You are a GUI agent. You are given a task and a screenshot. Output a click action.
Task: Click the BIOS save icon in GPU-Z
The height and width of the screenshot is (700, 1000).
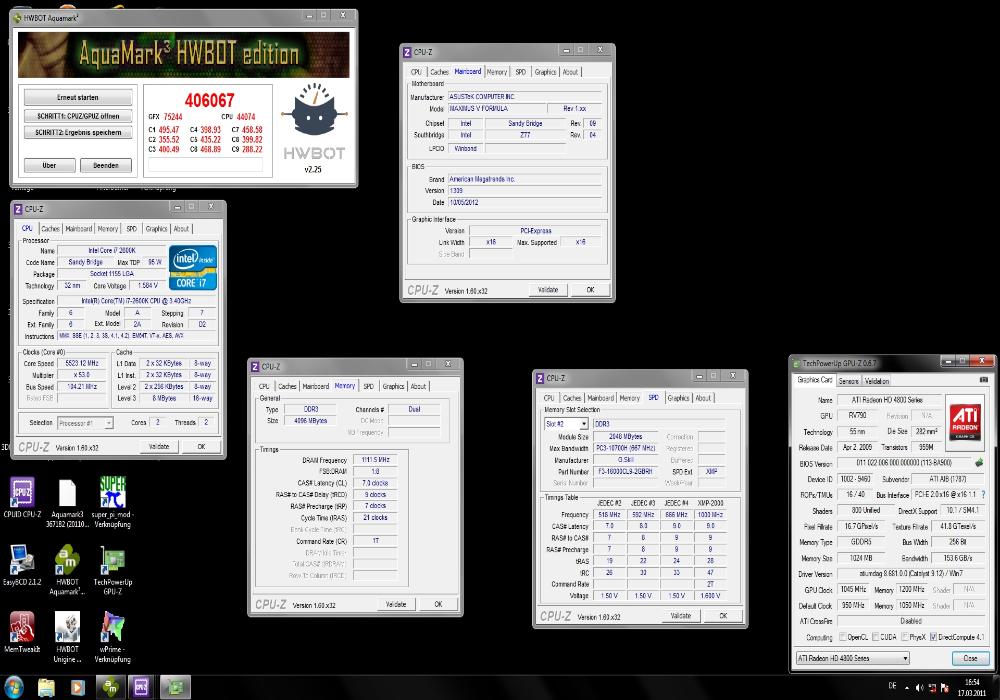979,463
